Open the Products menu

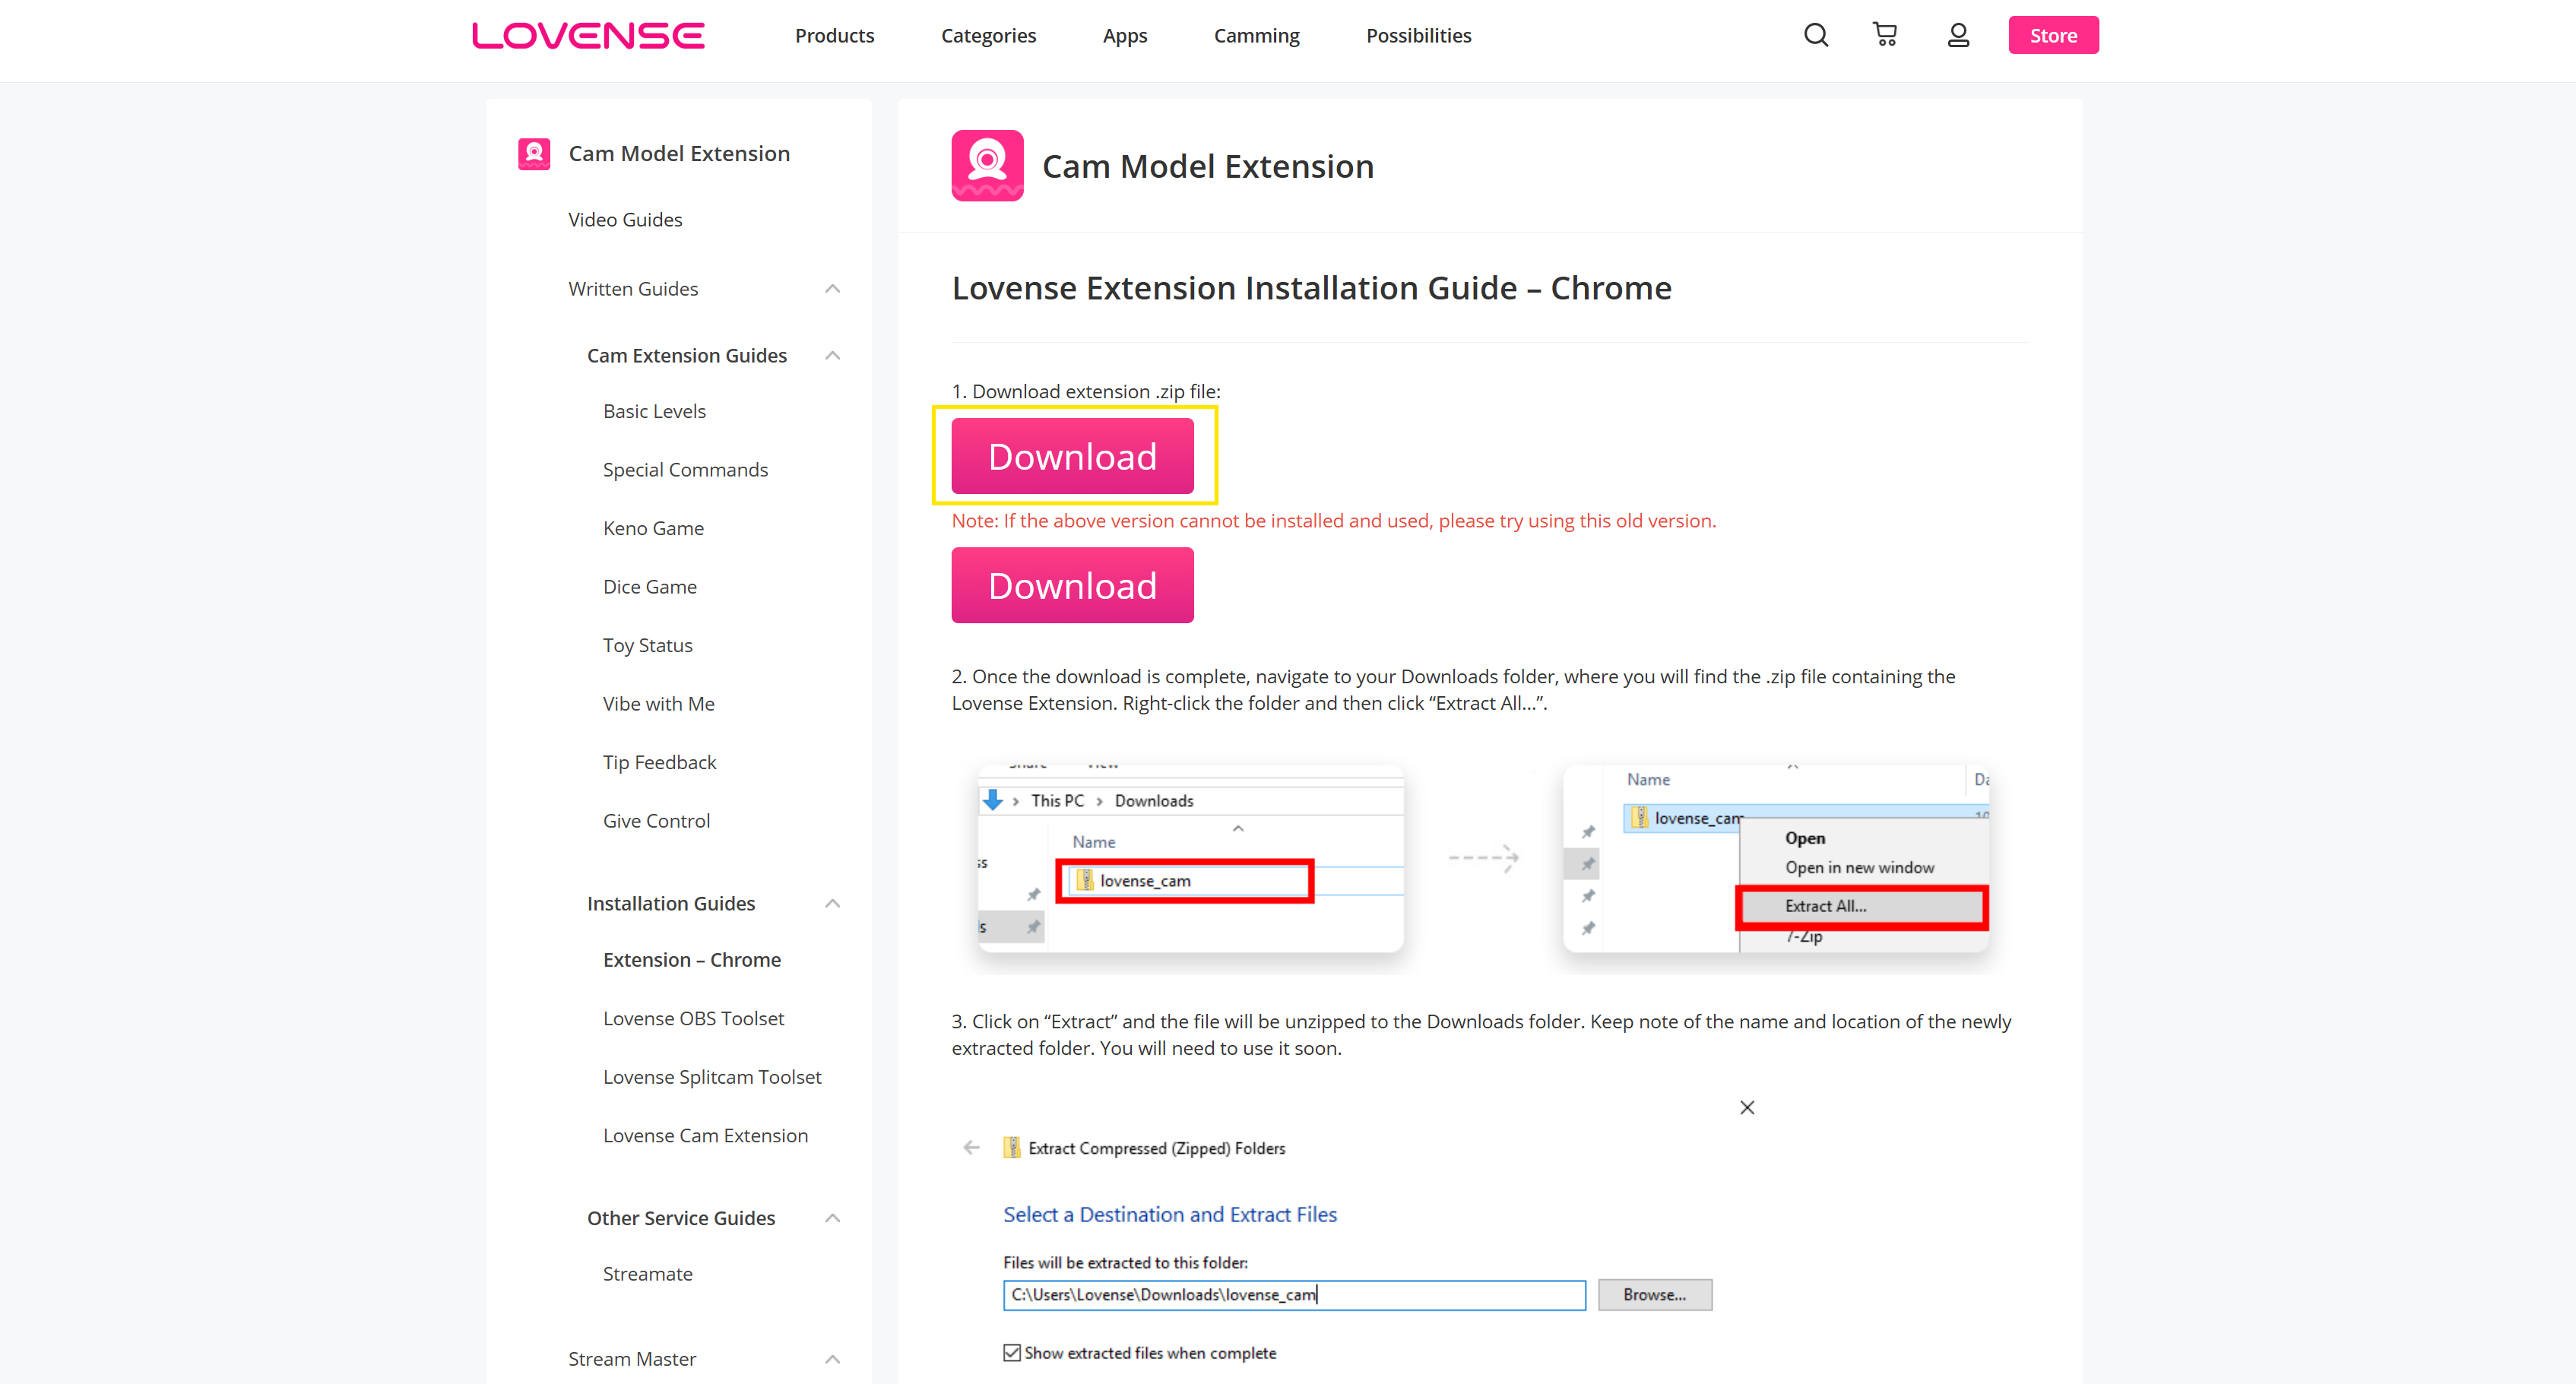point(834,36)
